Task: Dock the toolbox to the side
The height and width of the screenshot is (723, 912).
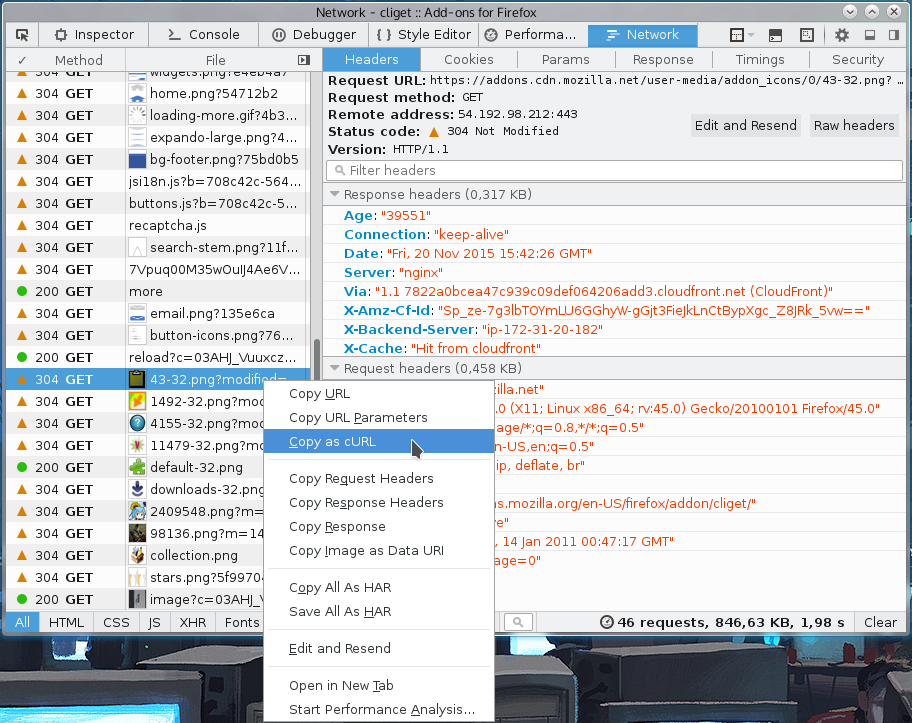Action: (896, 34)
